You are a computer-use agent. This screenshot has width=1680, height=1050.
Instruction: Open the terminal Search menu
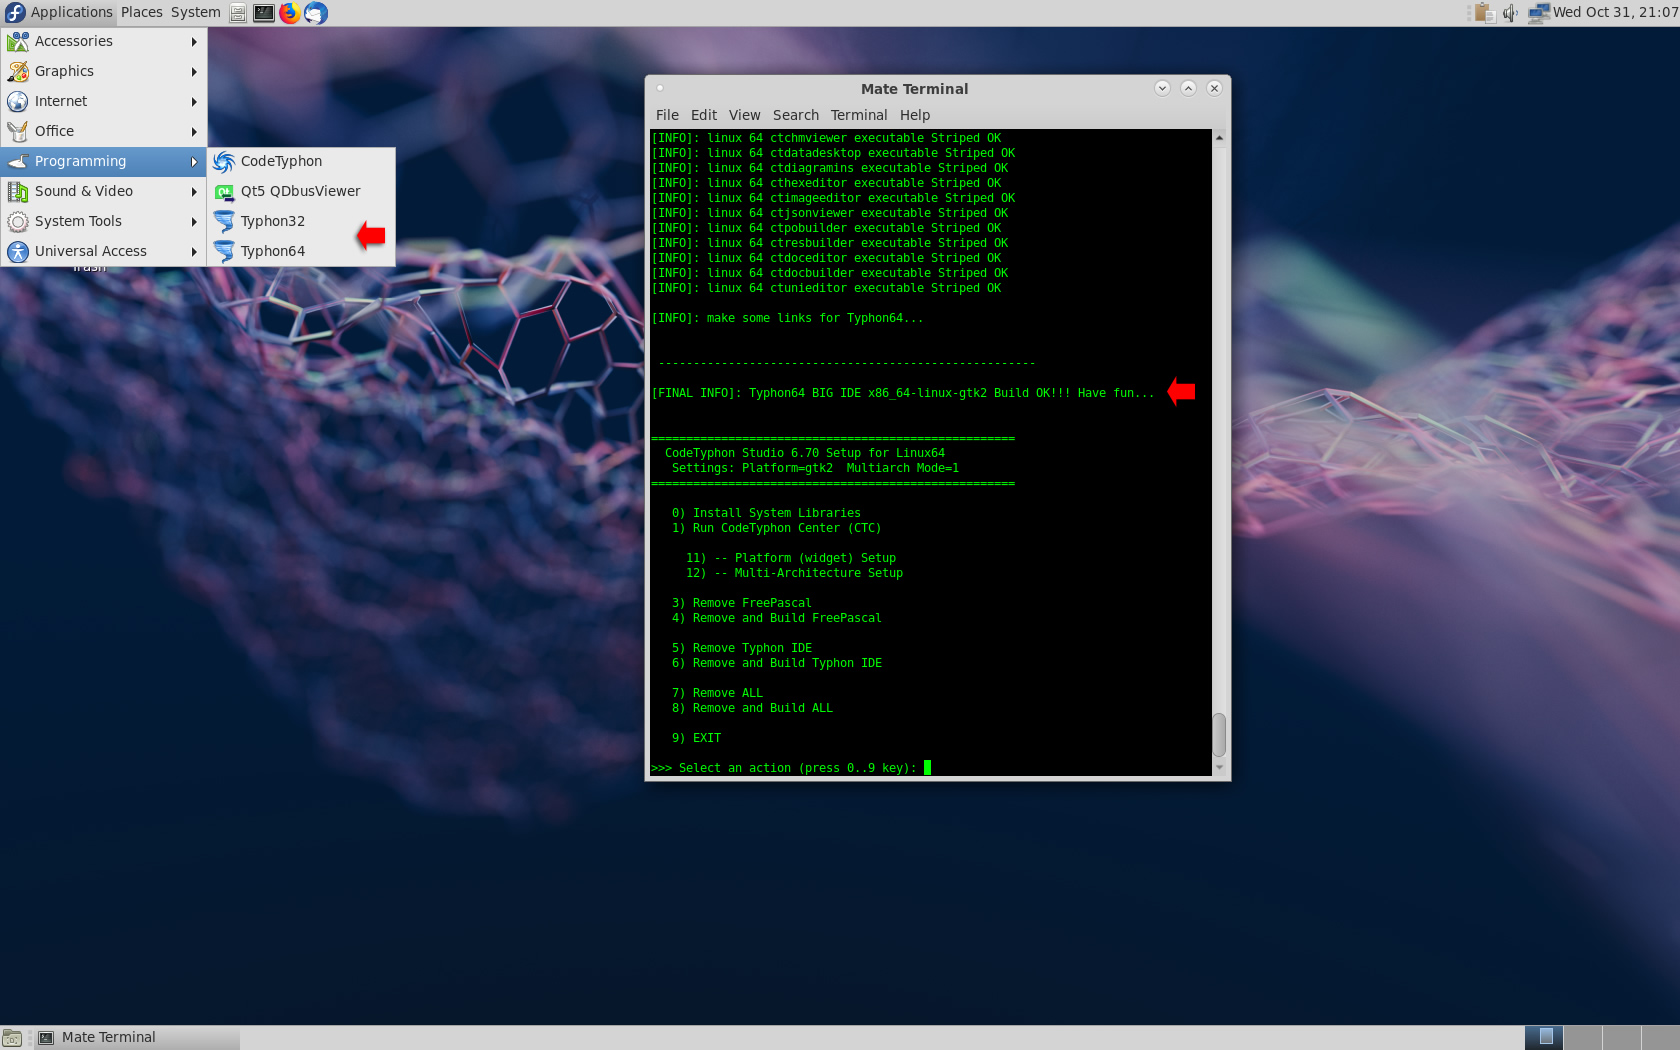(x=796, y=115)
